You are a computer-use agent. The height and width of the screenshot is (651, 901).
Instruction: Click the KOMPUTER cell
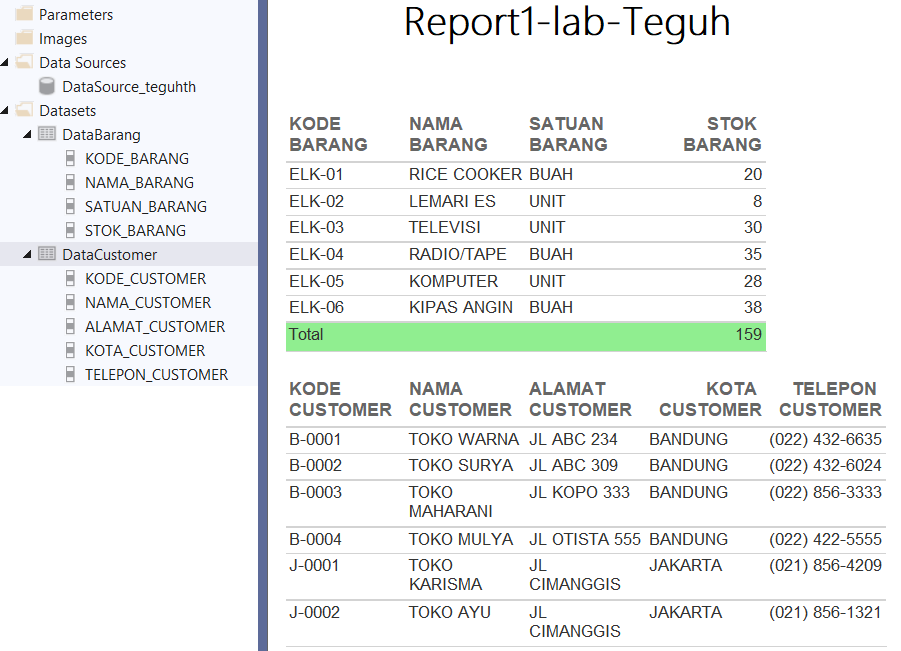click(453, 281)
